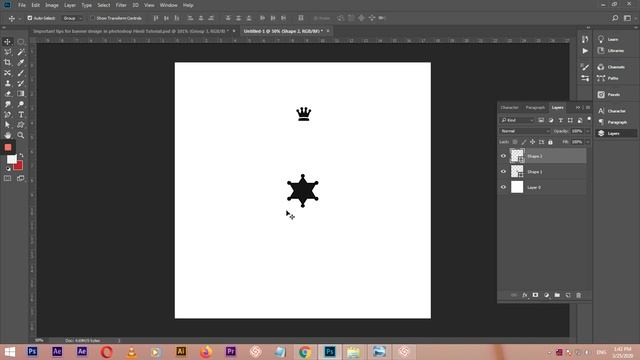The image size is (640, 360).
Task: Select the Clone Stamp tool
Action: pyautogui.click(x=7, y=83)
